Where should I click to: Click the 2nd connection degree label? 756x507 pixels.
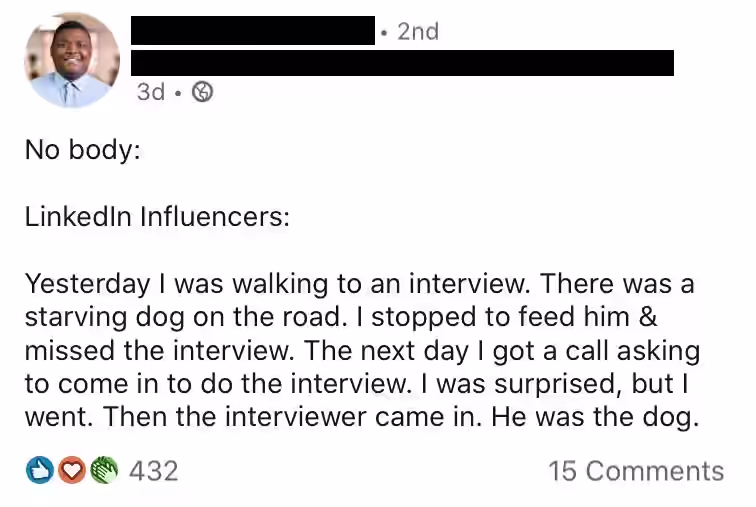pos(418,32)
